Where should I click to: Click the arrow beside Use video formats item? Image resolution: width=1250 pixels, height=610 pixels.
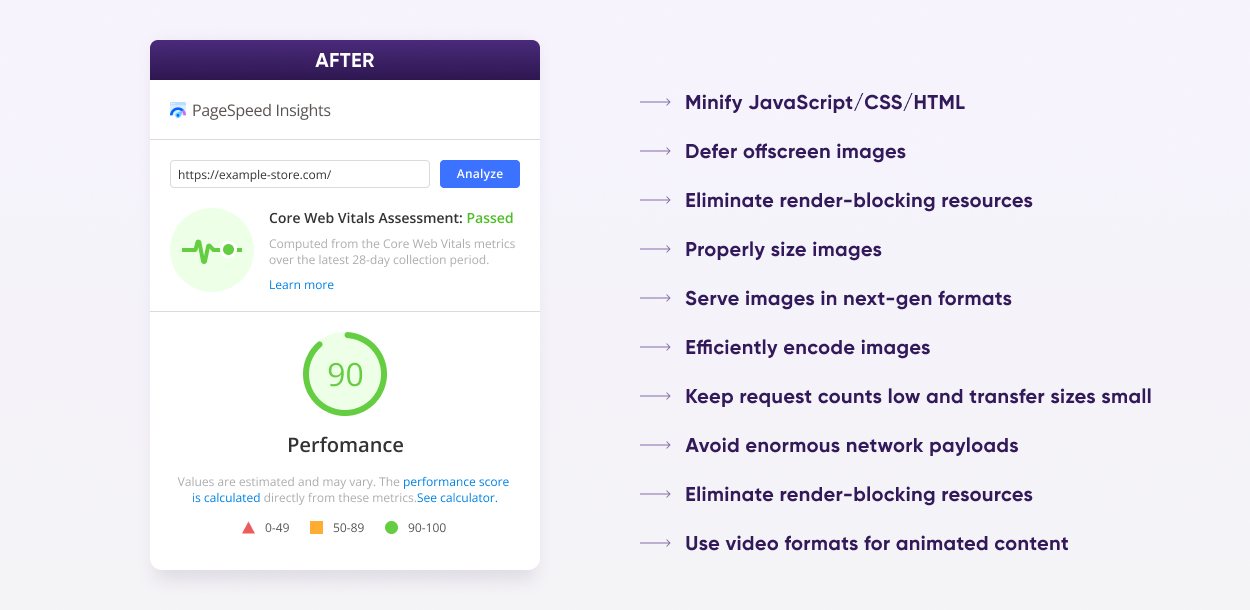(656, 543)
